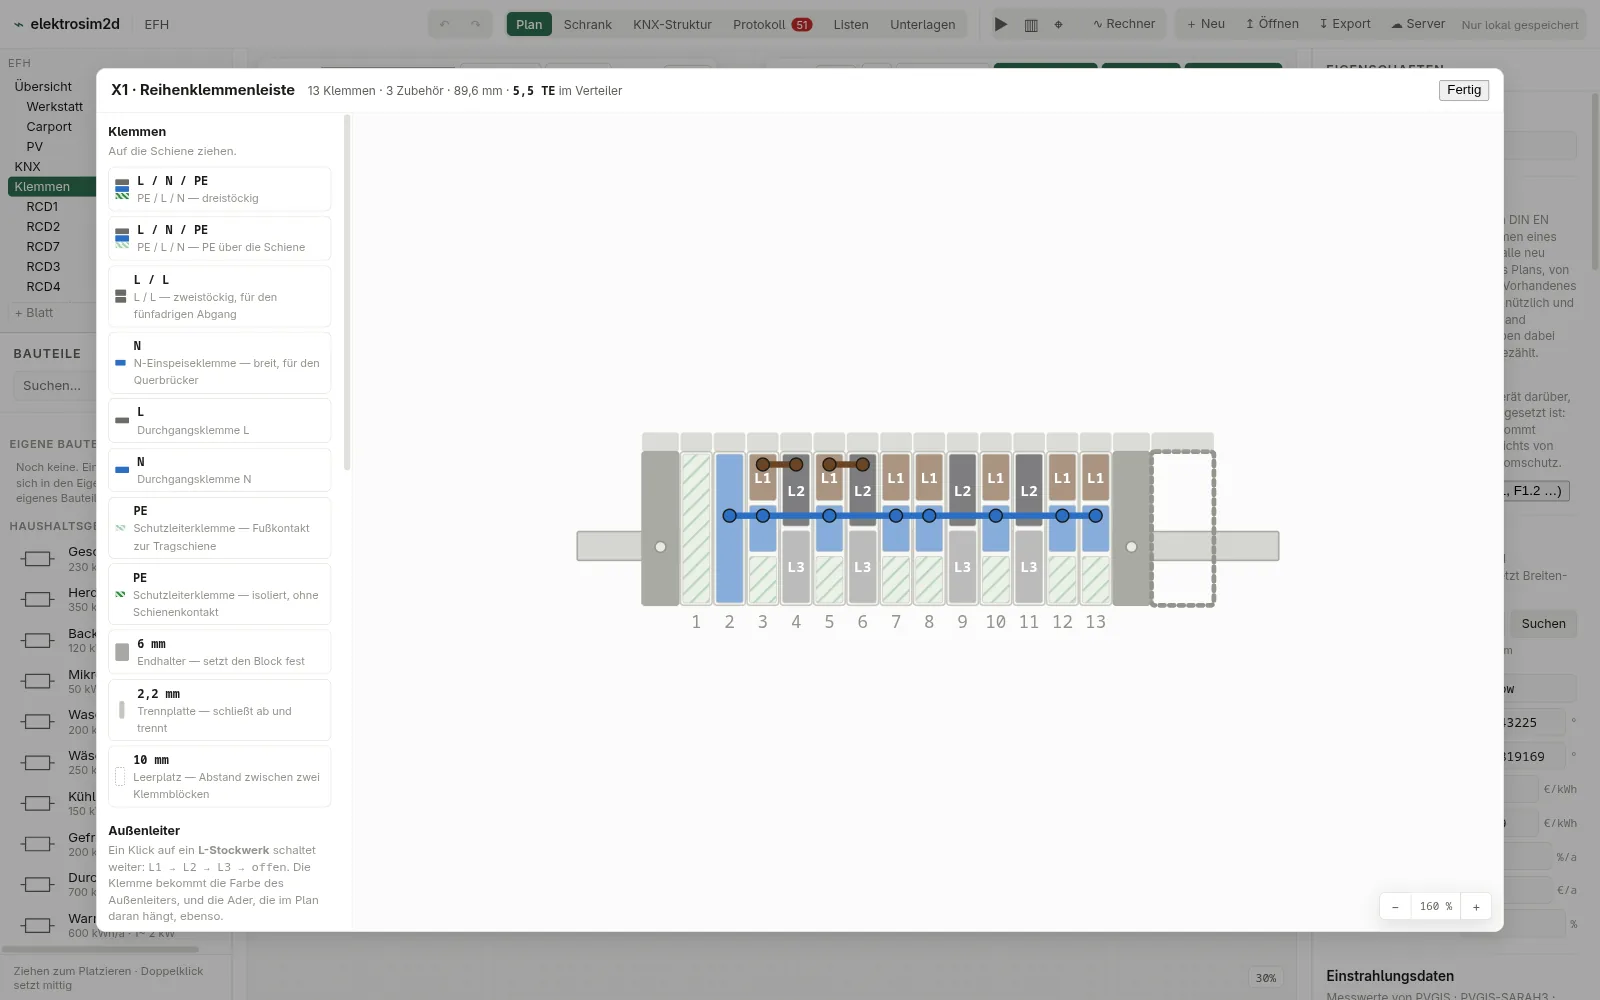
Task: Select the 2,2 mm Trennplatte item
Action: 219,710
